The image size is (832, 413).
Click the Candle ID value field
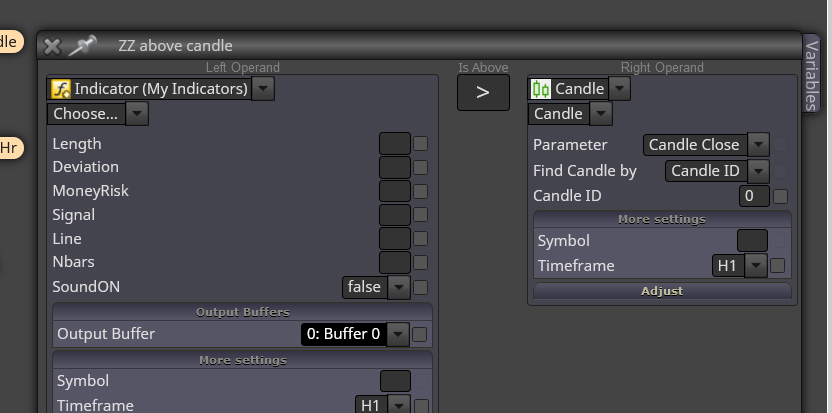(x=754, y=196)
